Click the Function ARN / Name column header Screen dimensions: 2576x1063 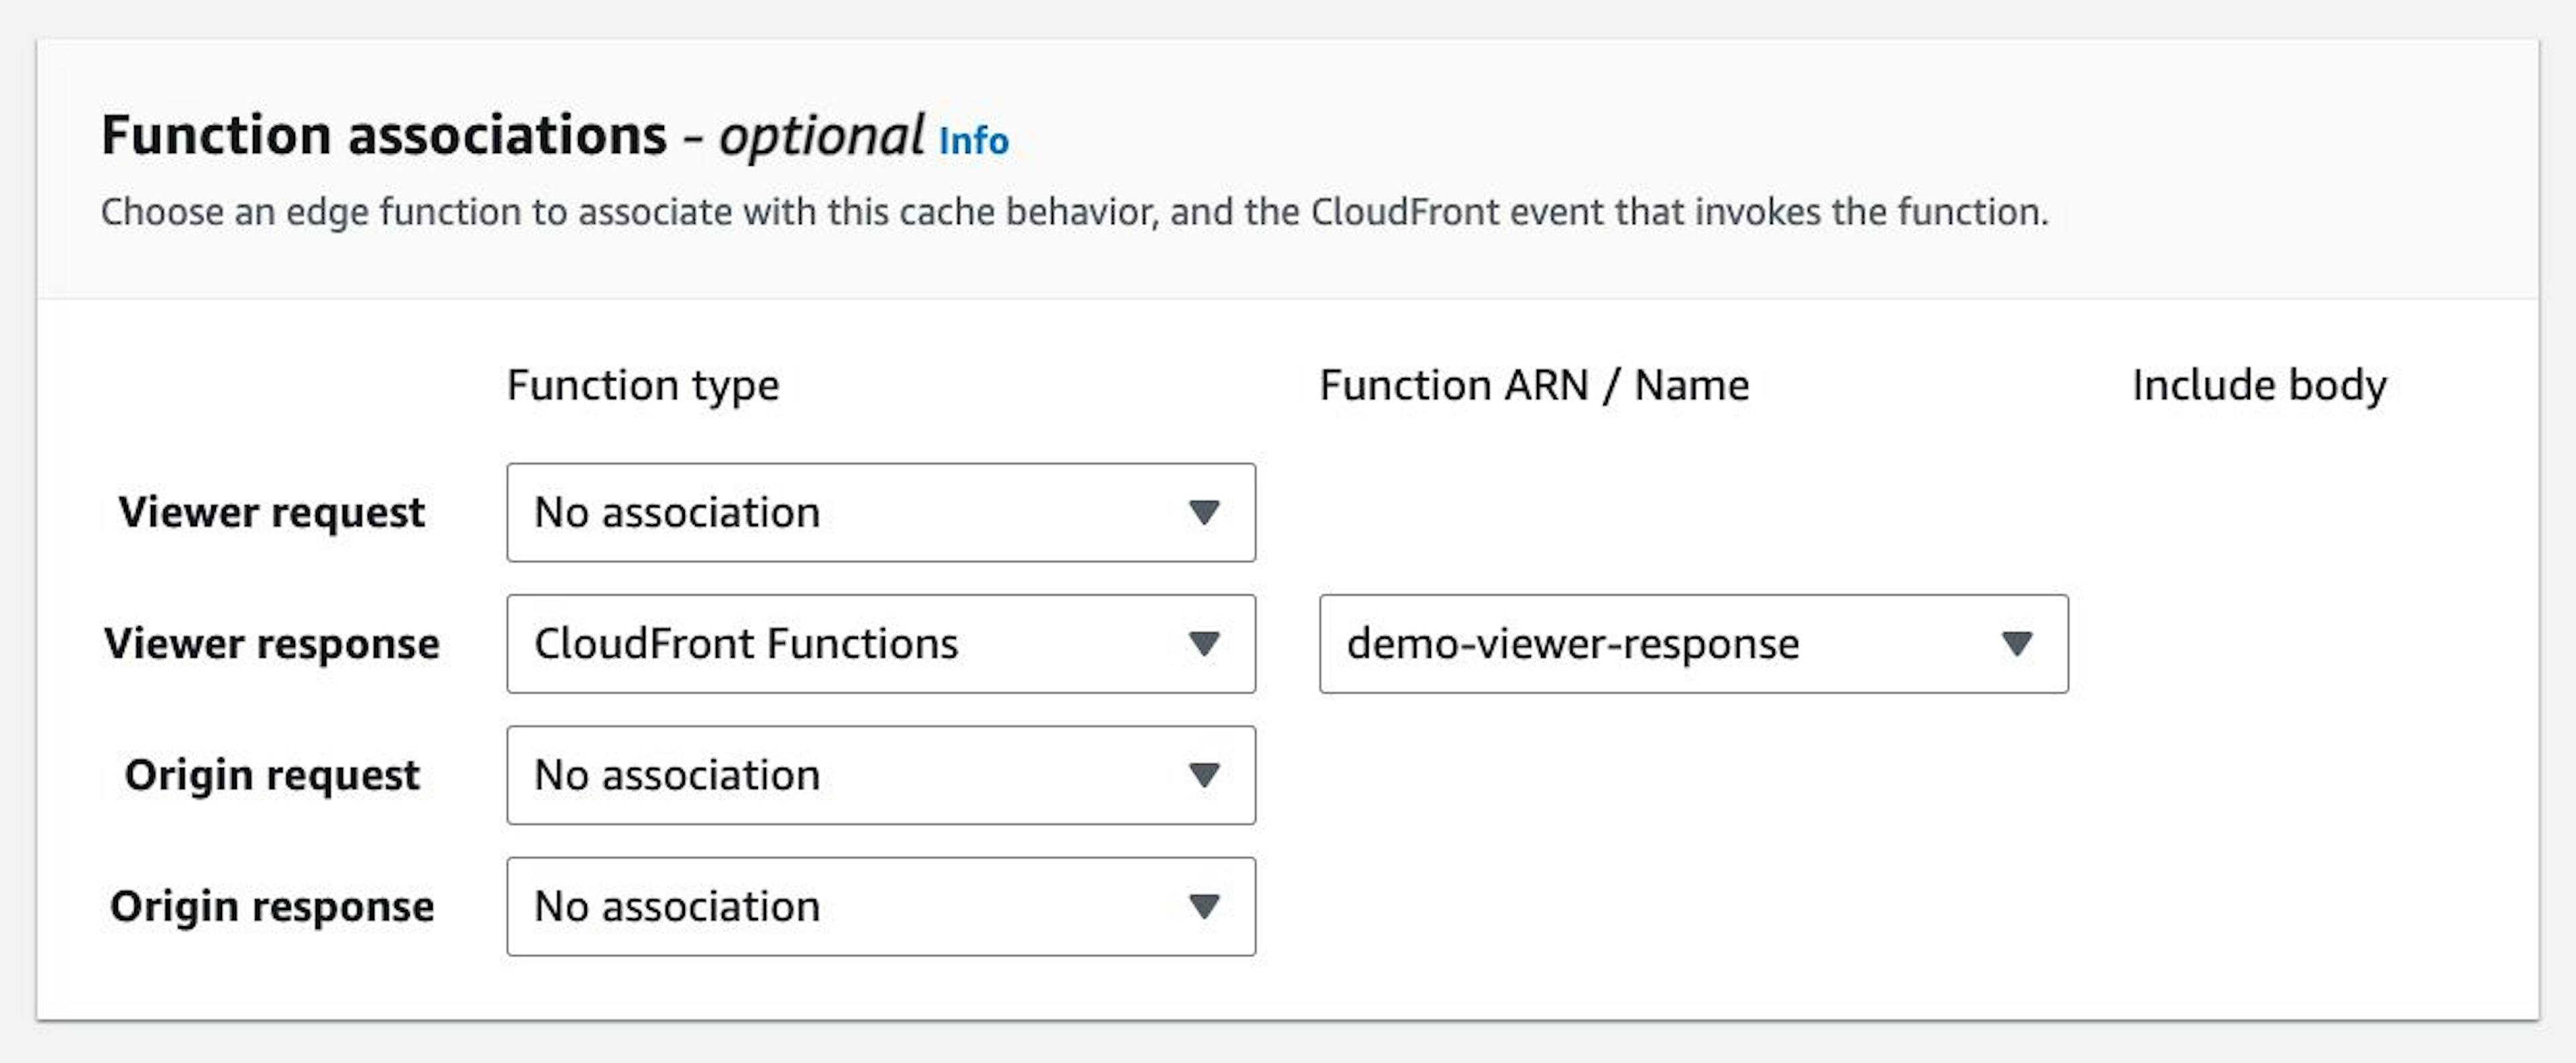[1534, 385]
